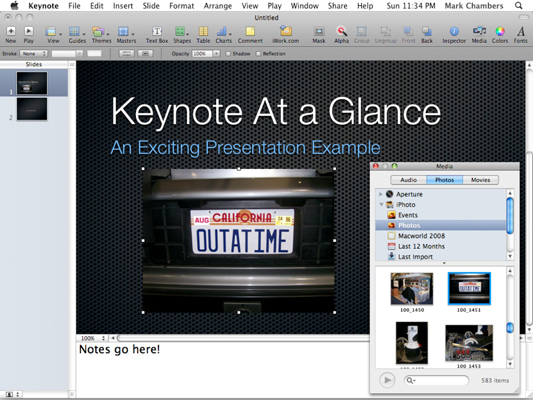Enable the Reflection checkbox

click(x=258, y=54)
